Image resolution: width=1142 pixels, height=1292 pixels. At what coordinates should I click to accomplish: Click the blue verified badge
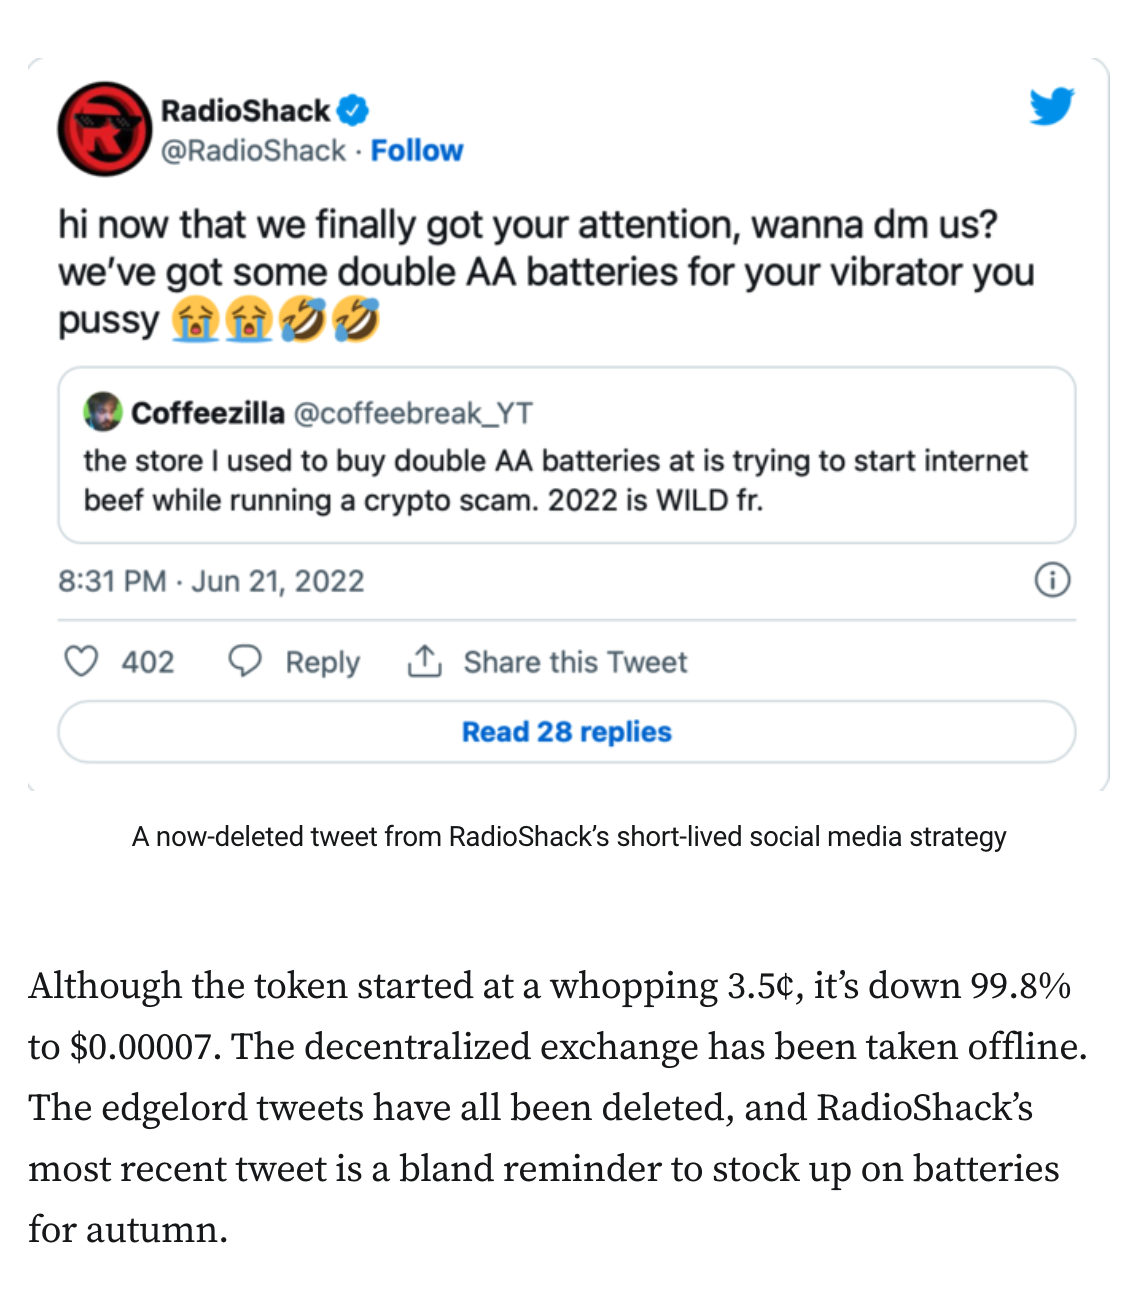352,109
